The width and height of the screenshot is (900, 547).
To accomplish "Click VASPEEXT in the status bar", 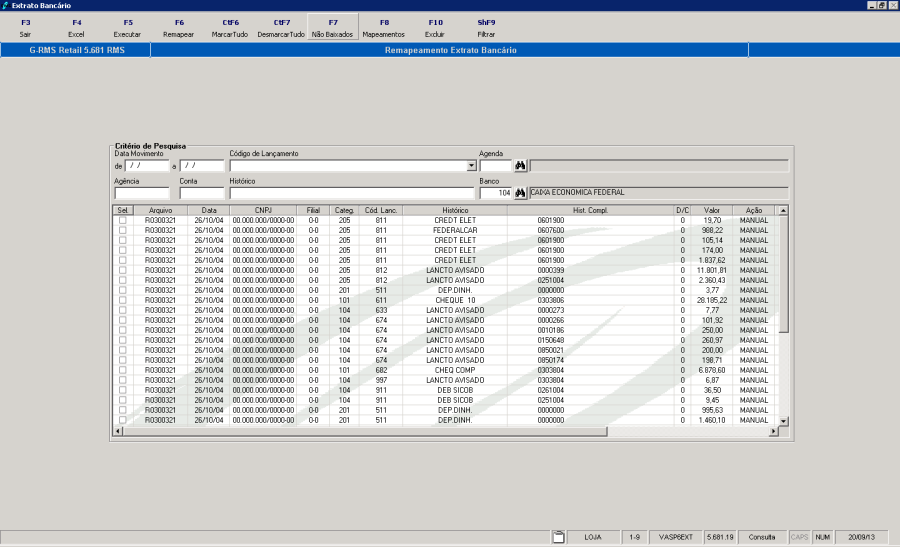I will 676,537.
